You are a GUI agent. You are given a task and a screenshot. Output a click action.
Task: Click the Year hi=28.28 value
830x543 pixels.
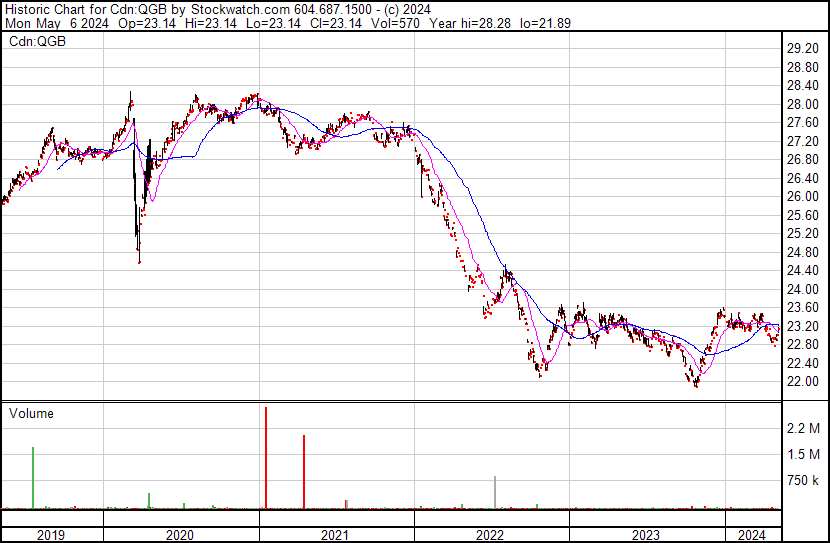pos(470,23)
